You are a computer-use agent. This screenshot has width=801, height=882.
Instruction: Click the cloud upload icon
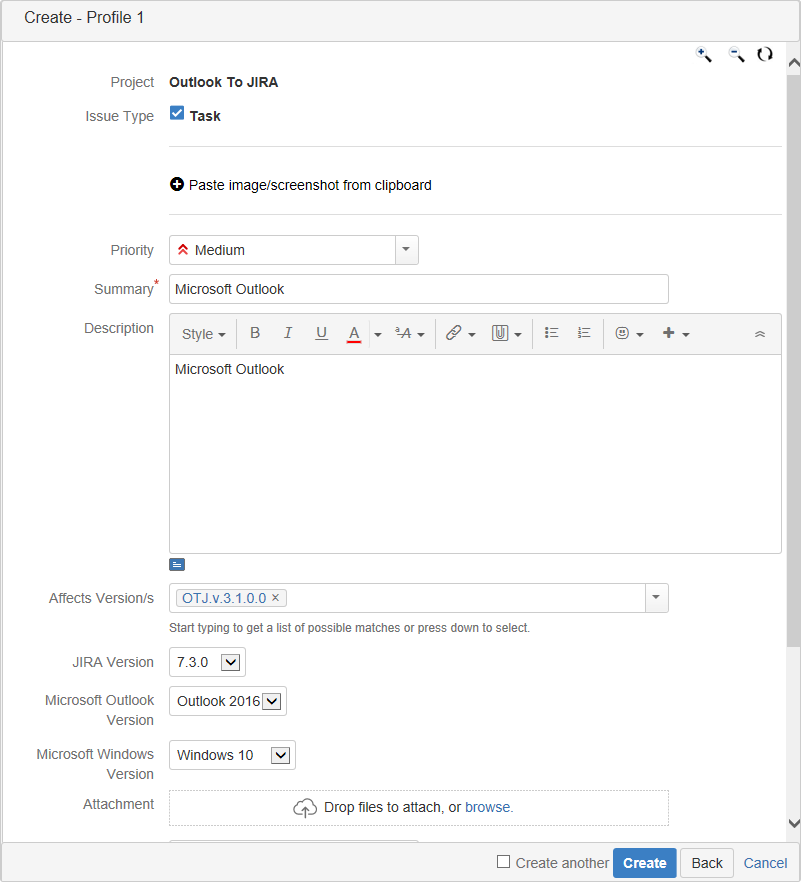click(305, 808)
